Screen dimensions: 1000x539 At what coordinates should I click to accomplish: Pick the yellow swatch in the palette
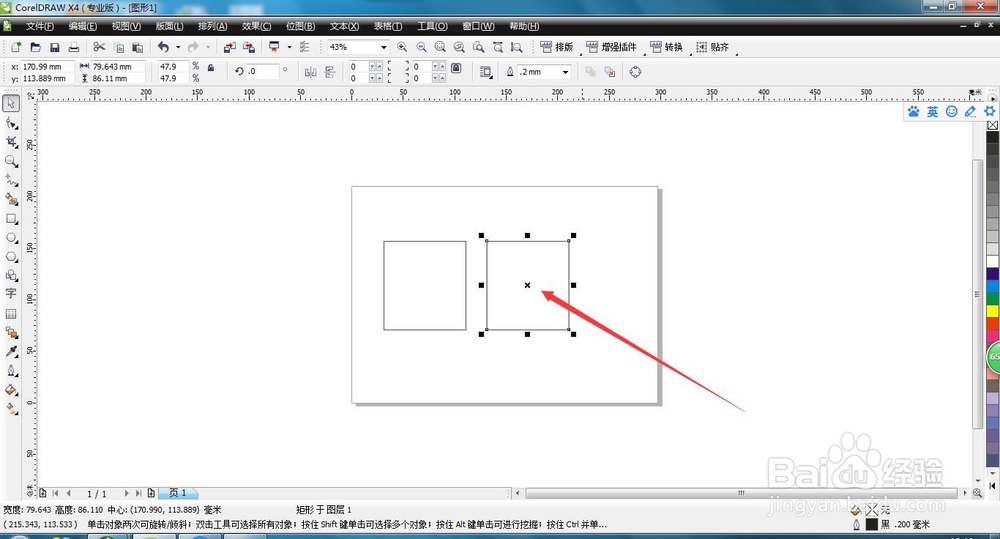[992, 312]
